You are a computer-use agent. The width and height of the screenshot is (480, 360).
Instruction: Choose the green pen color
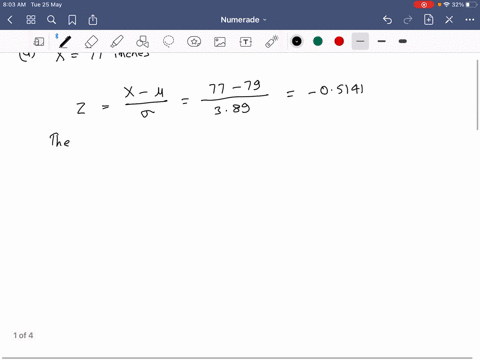318,41
